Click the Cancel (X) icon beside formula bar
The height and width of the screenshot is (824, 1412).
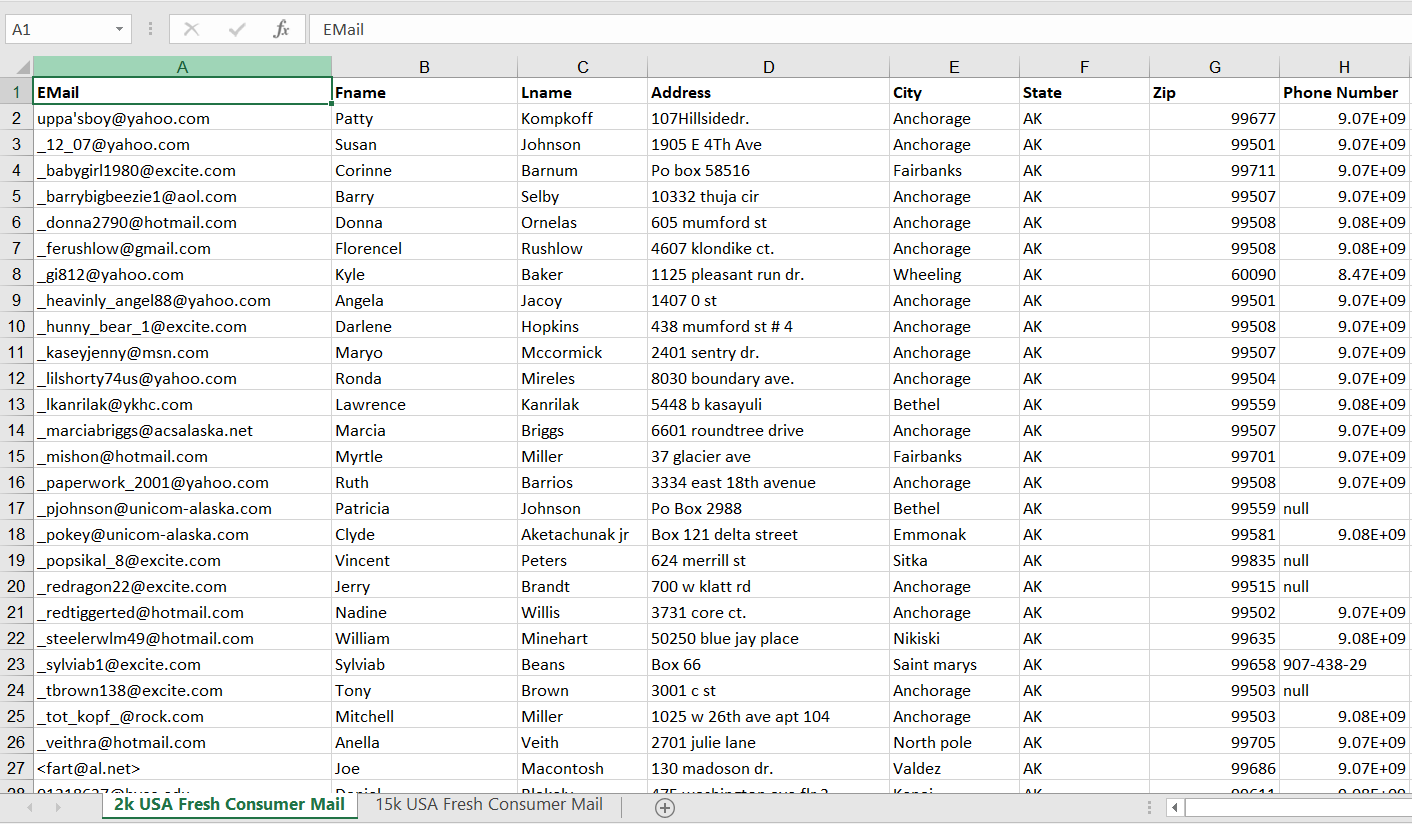(190, 29)
